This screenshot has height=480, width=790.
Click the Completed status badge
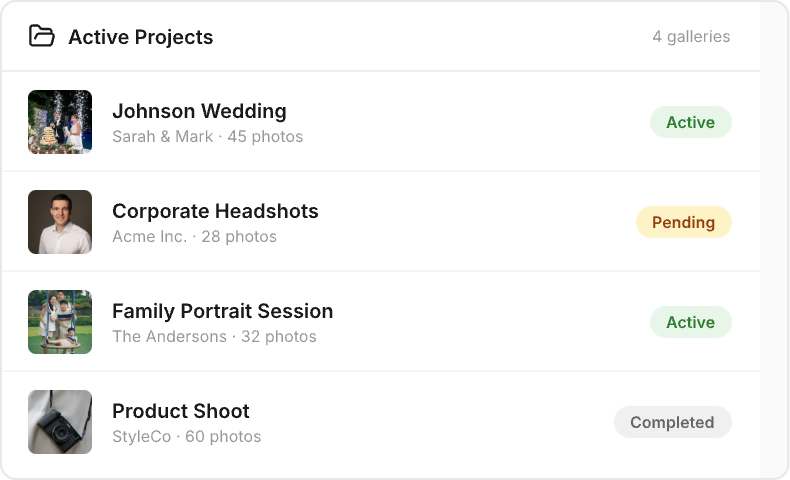[672, 422]
